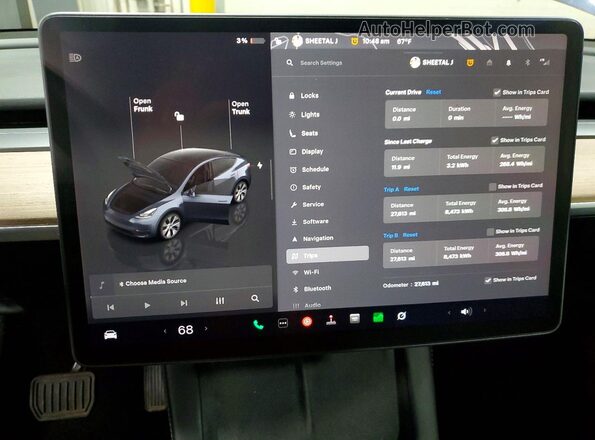
Task: Tap the car lock icon in top status bar
Action: (x=280, y=42)
